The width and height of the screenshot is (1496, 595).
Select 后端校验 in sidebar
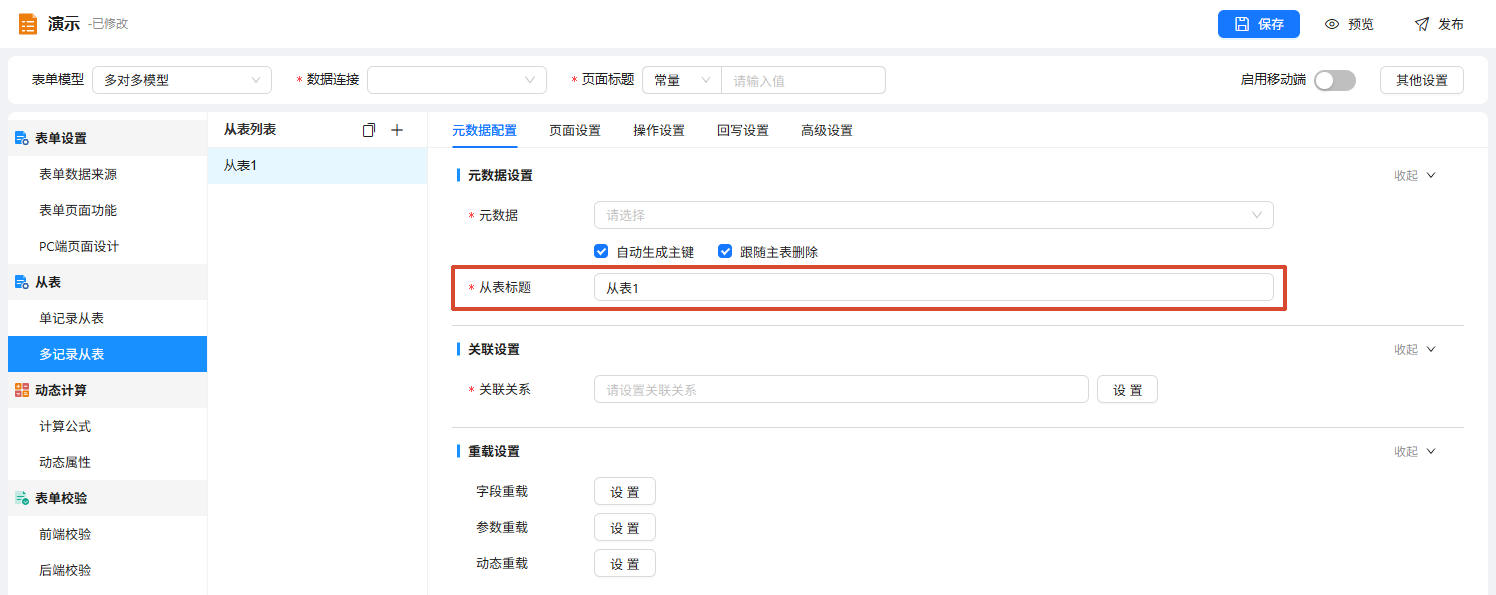[x=108, y=570]
